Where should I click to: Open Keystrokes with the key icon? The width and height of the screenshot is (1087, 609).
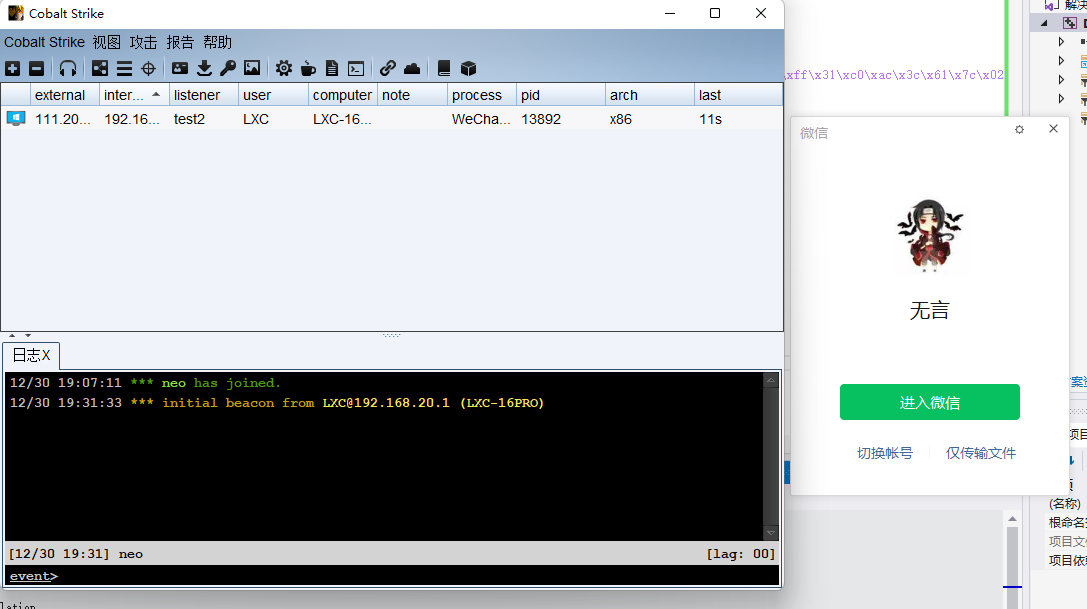coord(228,68)
